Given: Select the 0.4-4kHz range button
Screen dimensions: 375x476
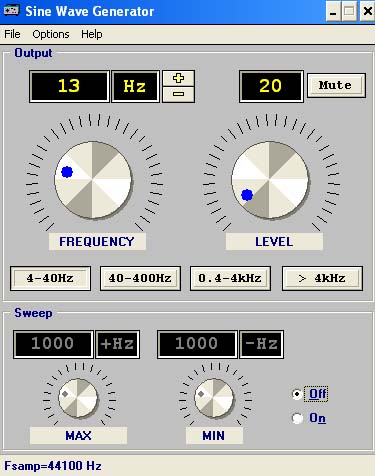Looking at the screenshot, I should [230, 278].
